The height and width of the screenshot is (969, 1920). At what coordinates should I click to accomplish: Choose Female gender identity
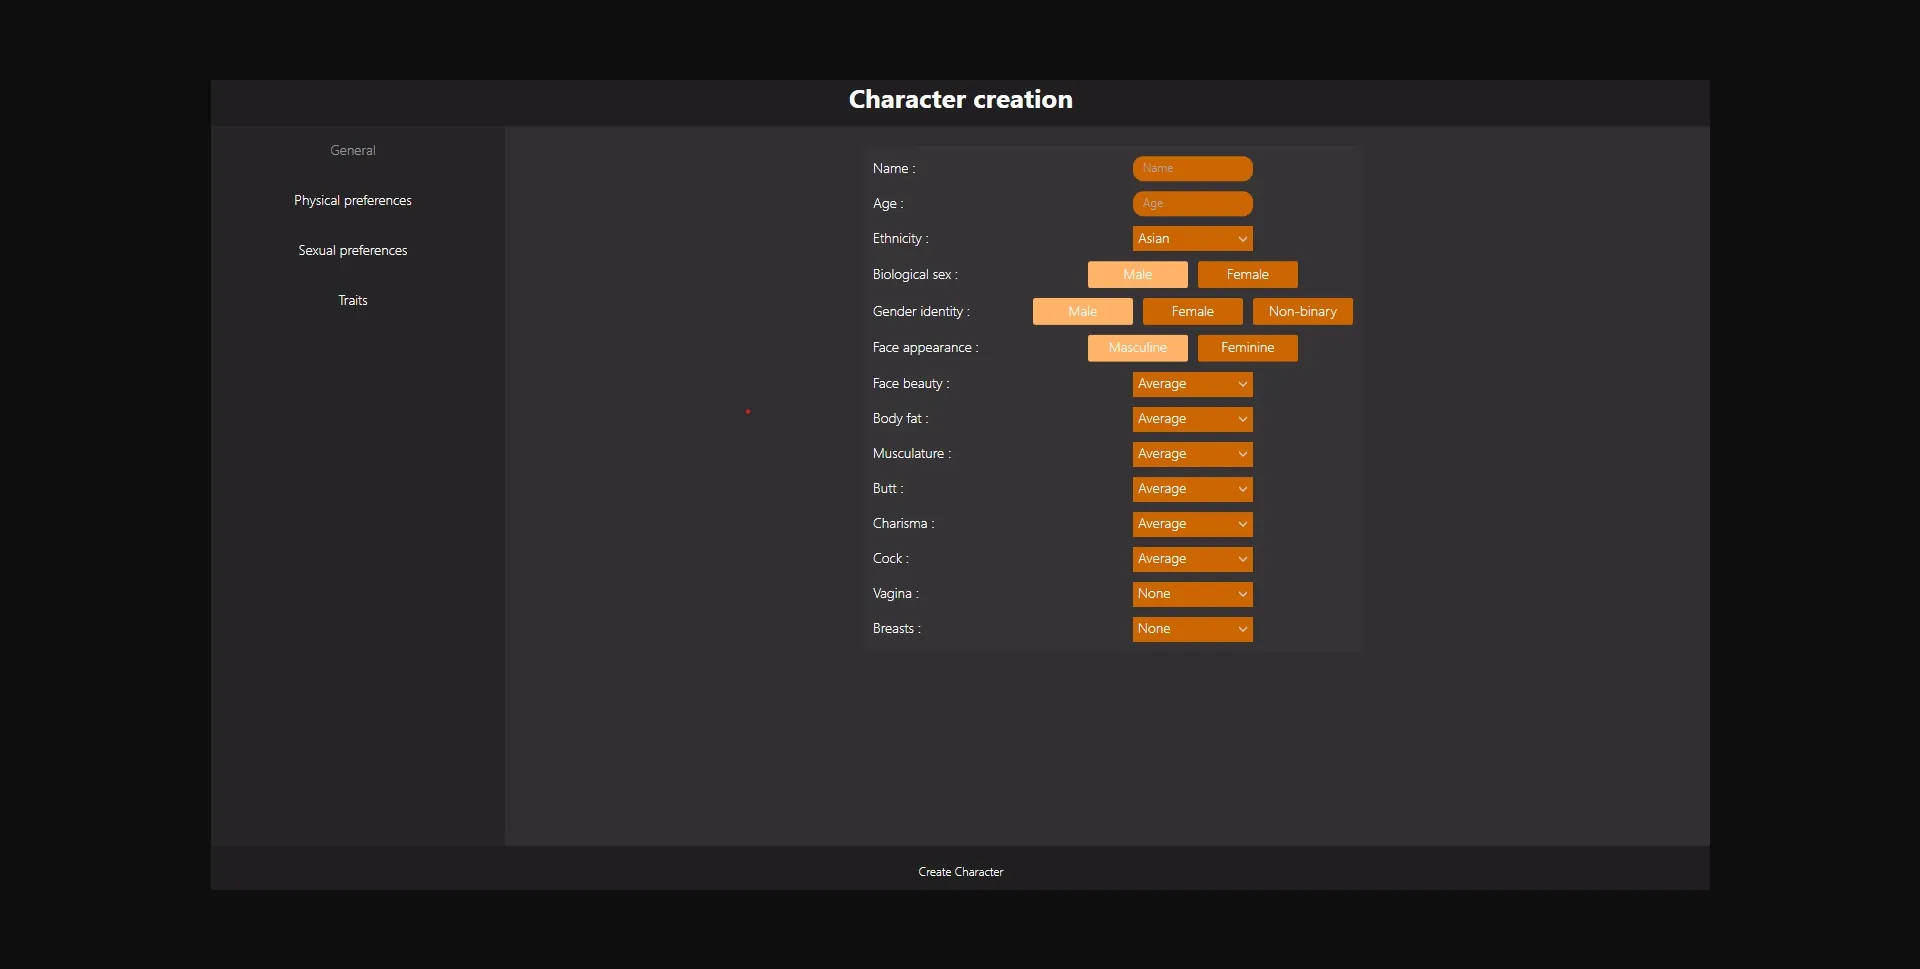click(1192, 312)
